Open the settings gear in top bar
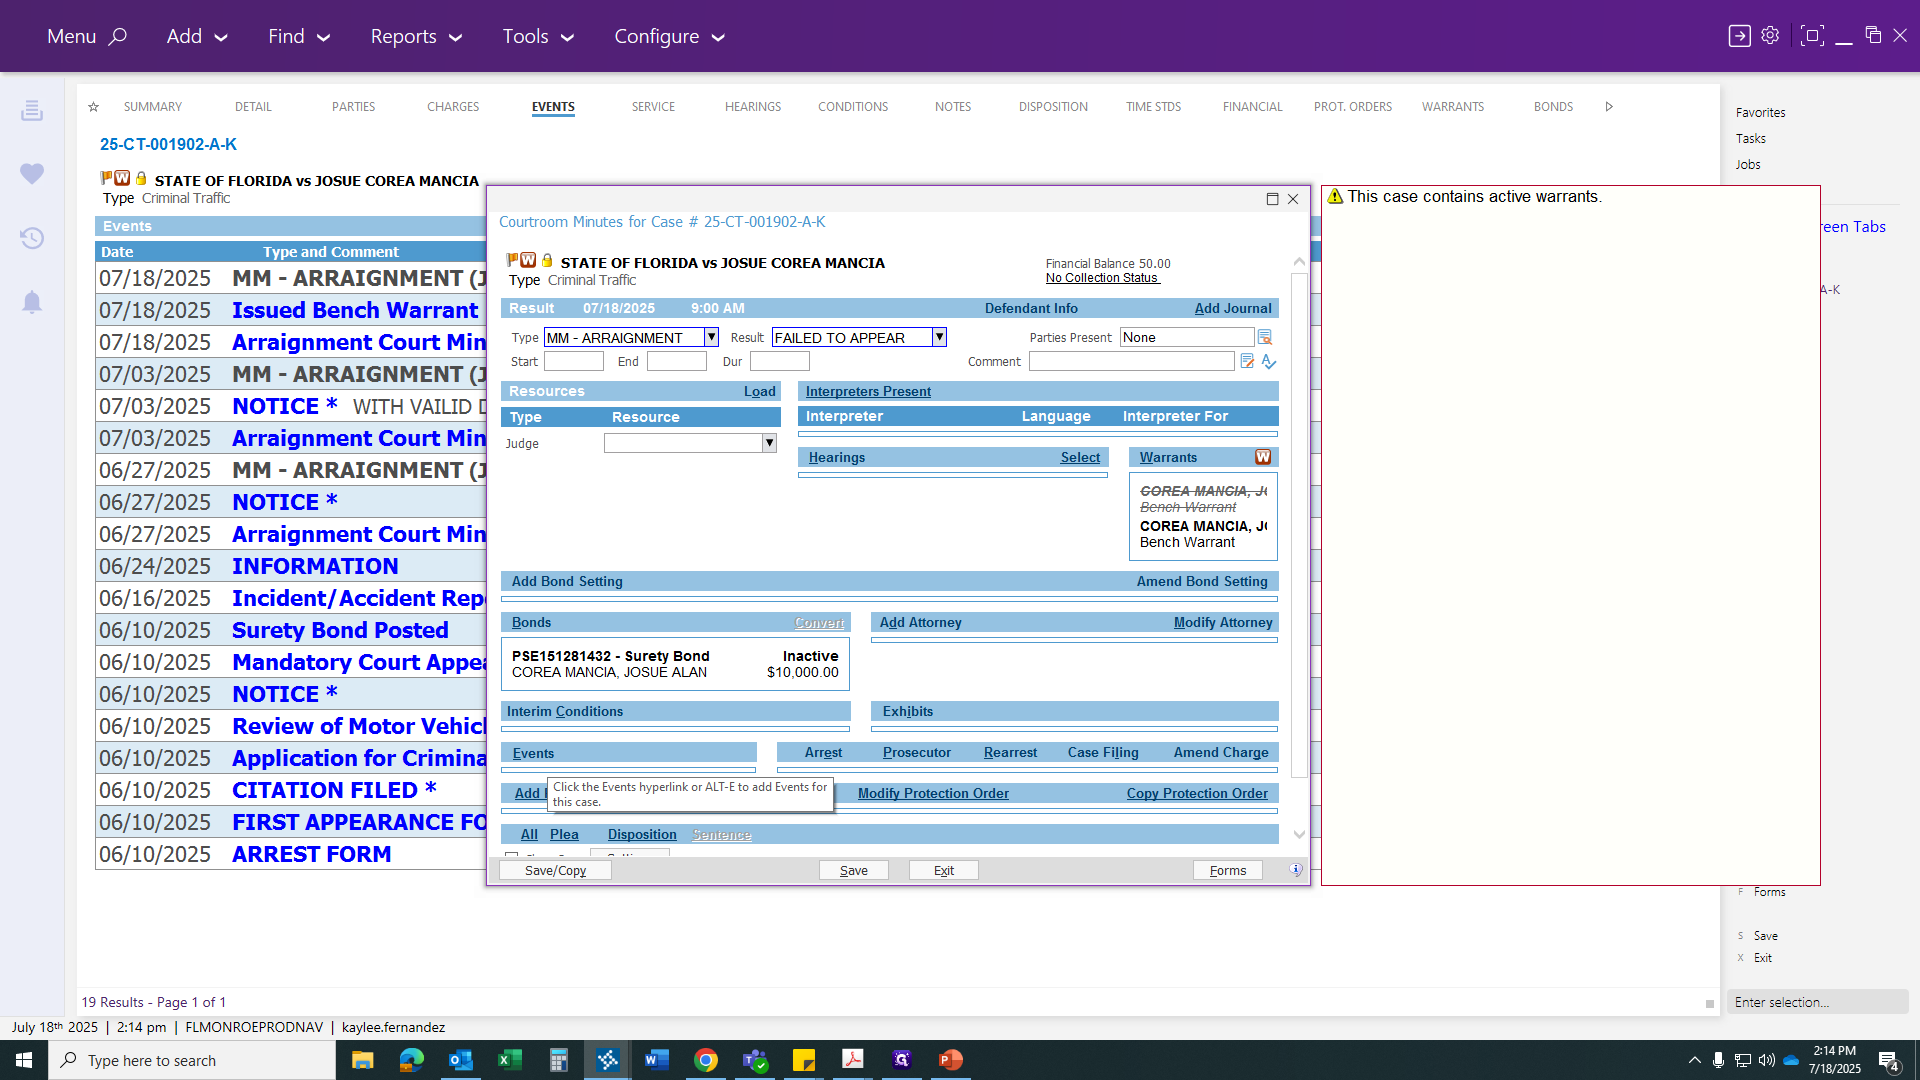 (1770, 35)
